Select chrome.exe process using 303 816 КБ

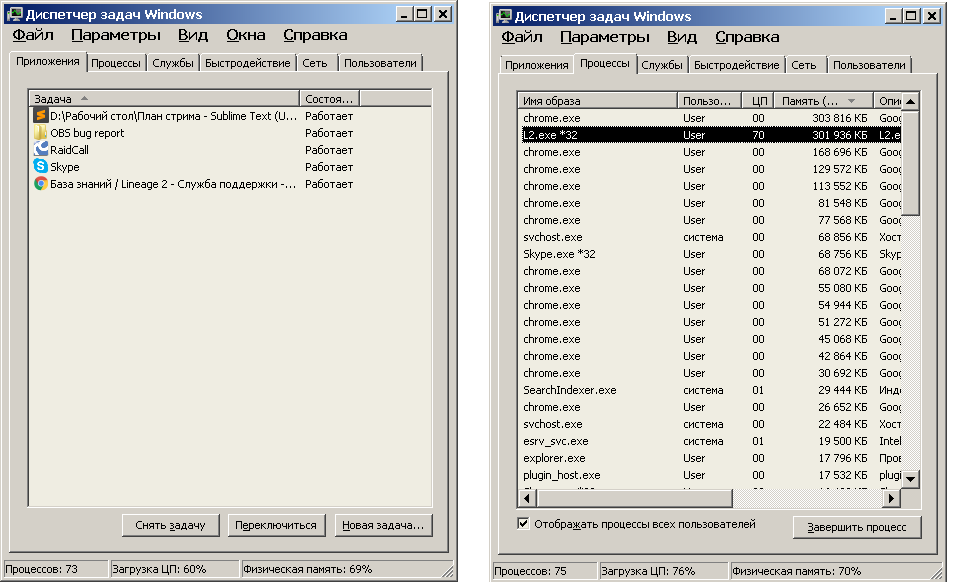tap(711, 118)
